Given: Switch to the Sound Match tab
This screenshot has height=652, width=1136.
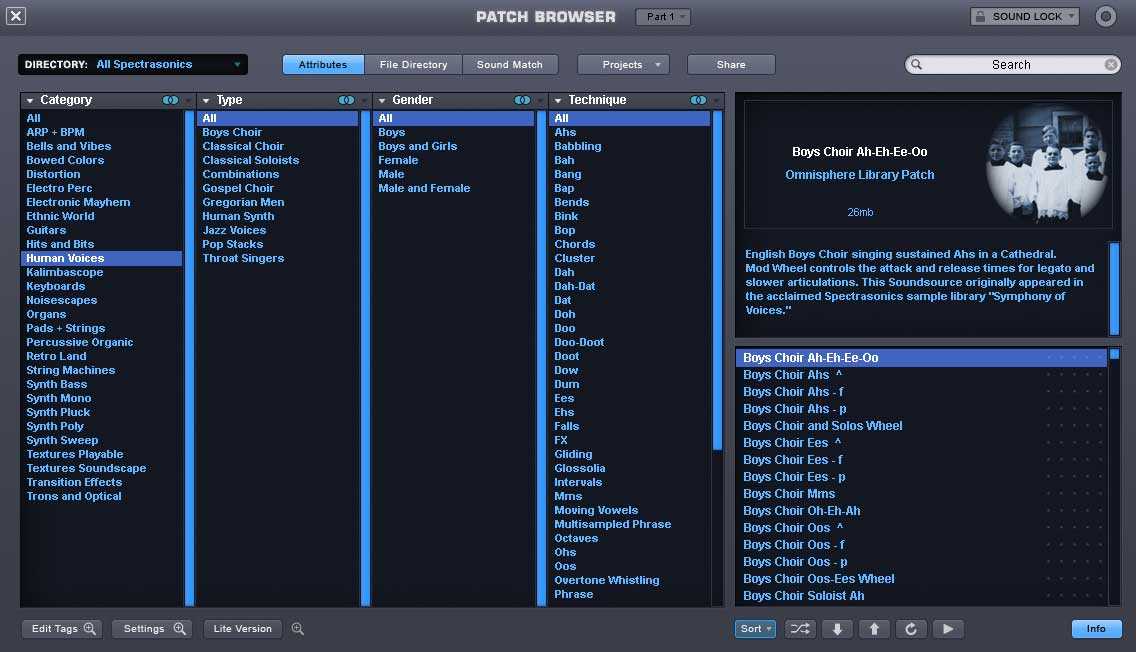Looking at the screenshot, I should 509,65.
